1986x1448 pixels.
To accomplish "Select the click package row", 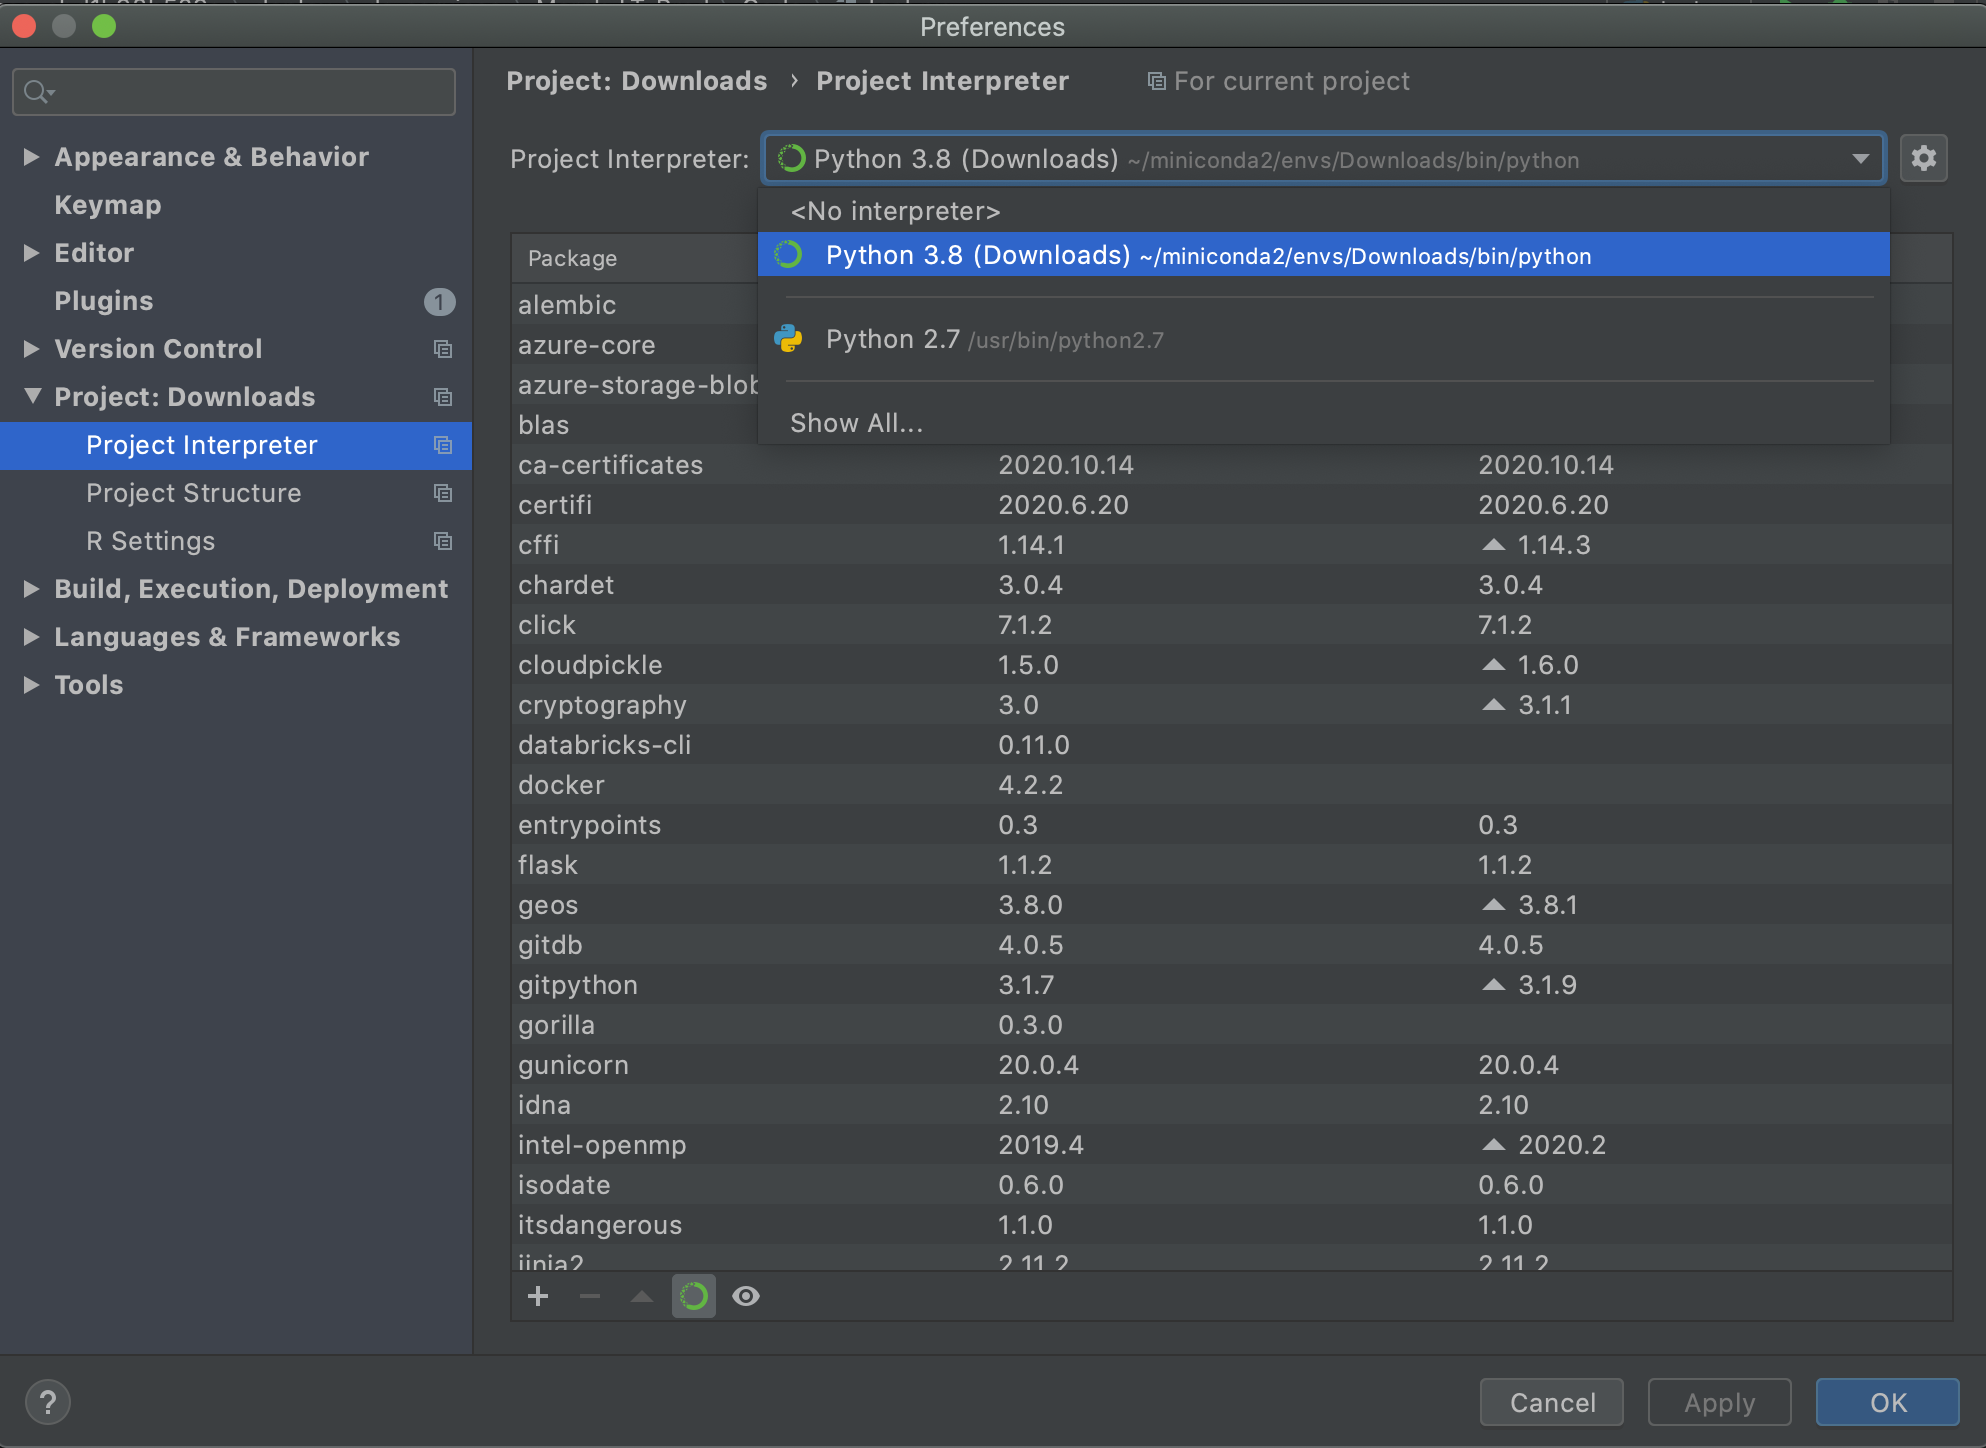I will [1232, 625].
